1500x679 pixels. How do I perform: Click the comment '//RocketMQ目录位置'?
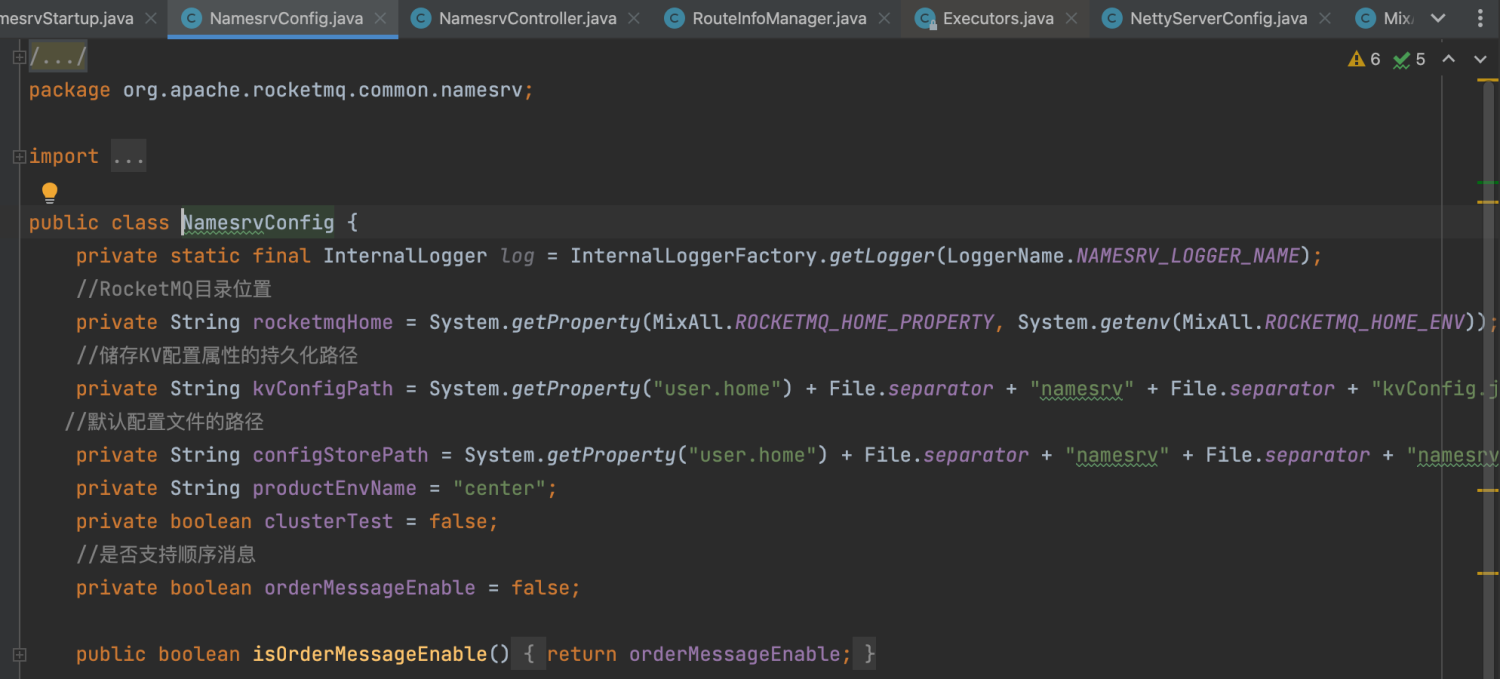[174, 289]
